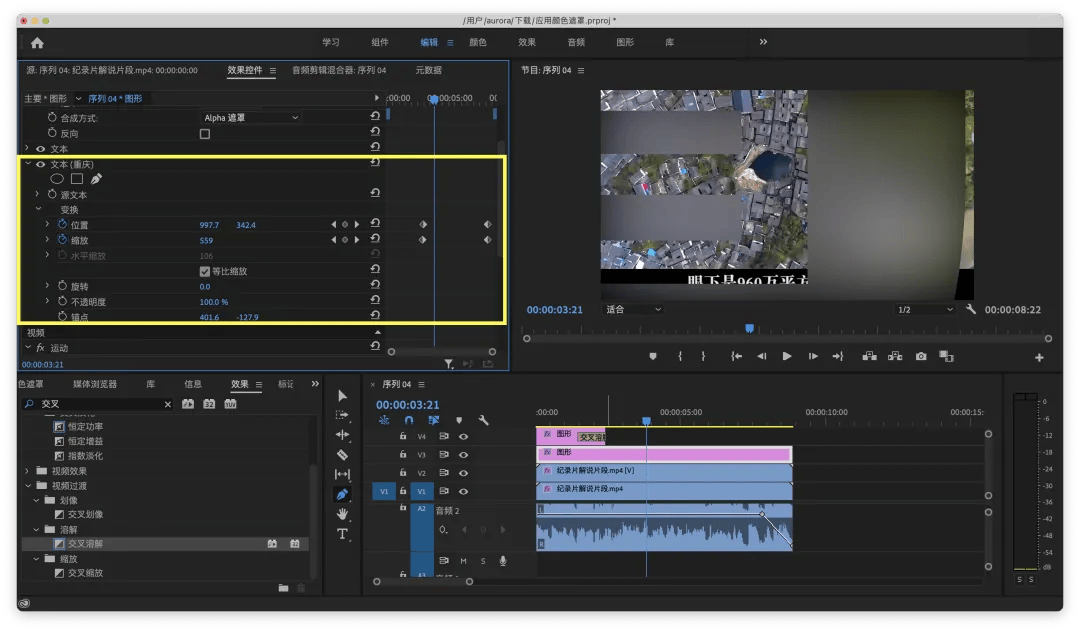Select the Track Select Forward tool
This screenshot has width=1080, height=631.
(x=342, y=415)
